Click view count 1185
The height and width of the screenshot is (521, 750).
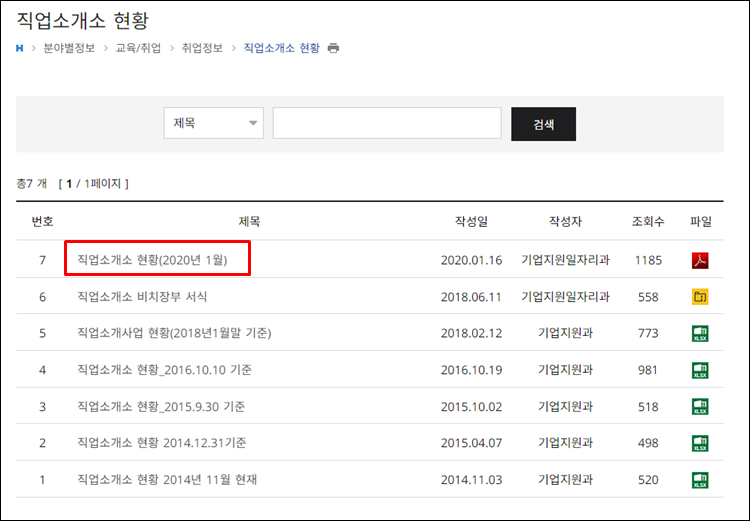pyautogui.click(x=648, y=260)
